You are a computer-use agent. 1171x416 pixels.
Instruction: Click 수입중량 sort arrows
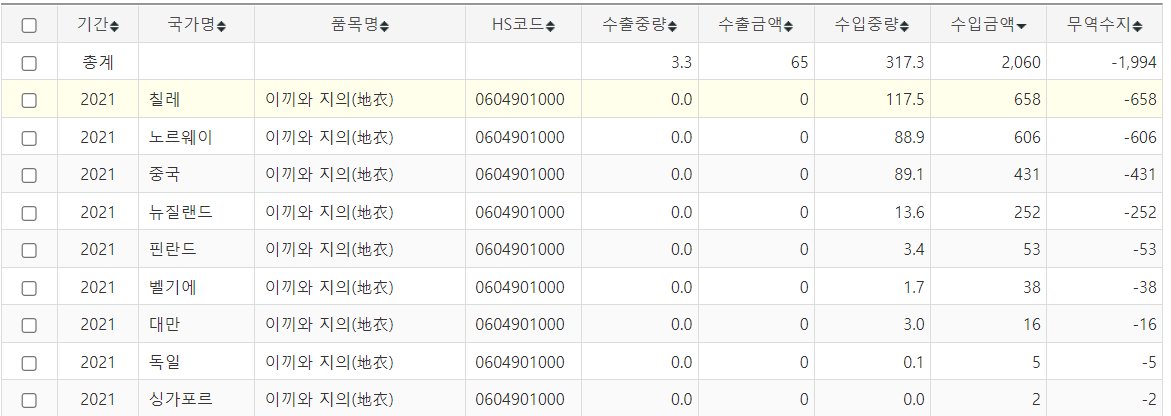[904, 25]
